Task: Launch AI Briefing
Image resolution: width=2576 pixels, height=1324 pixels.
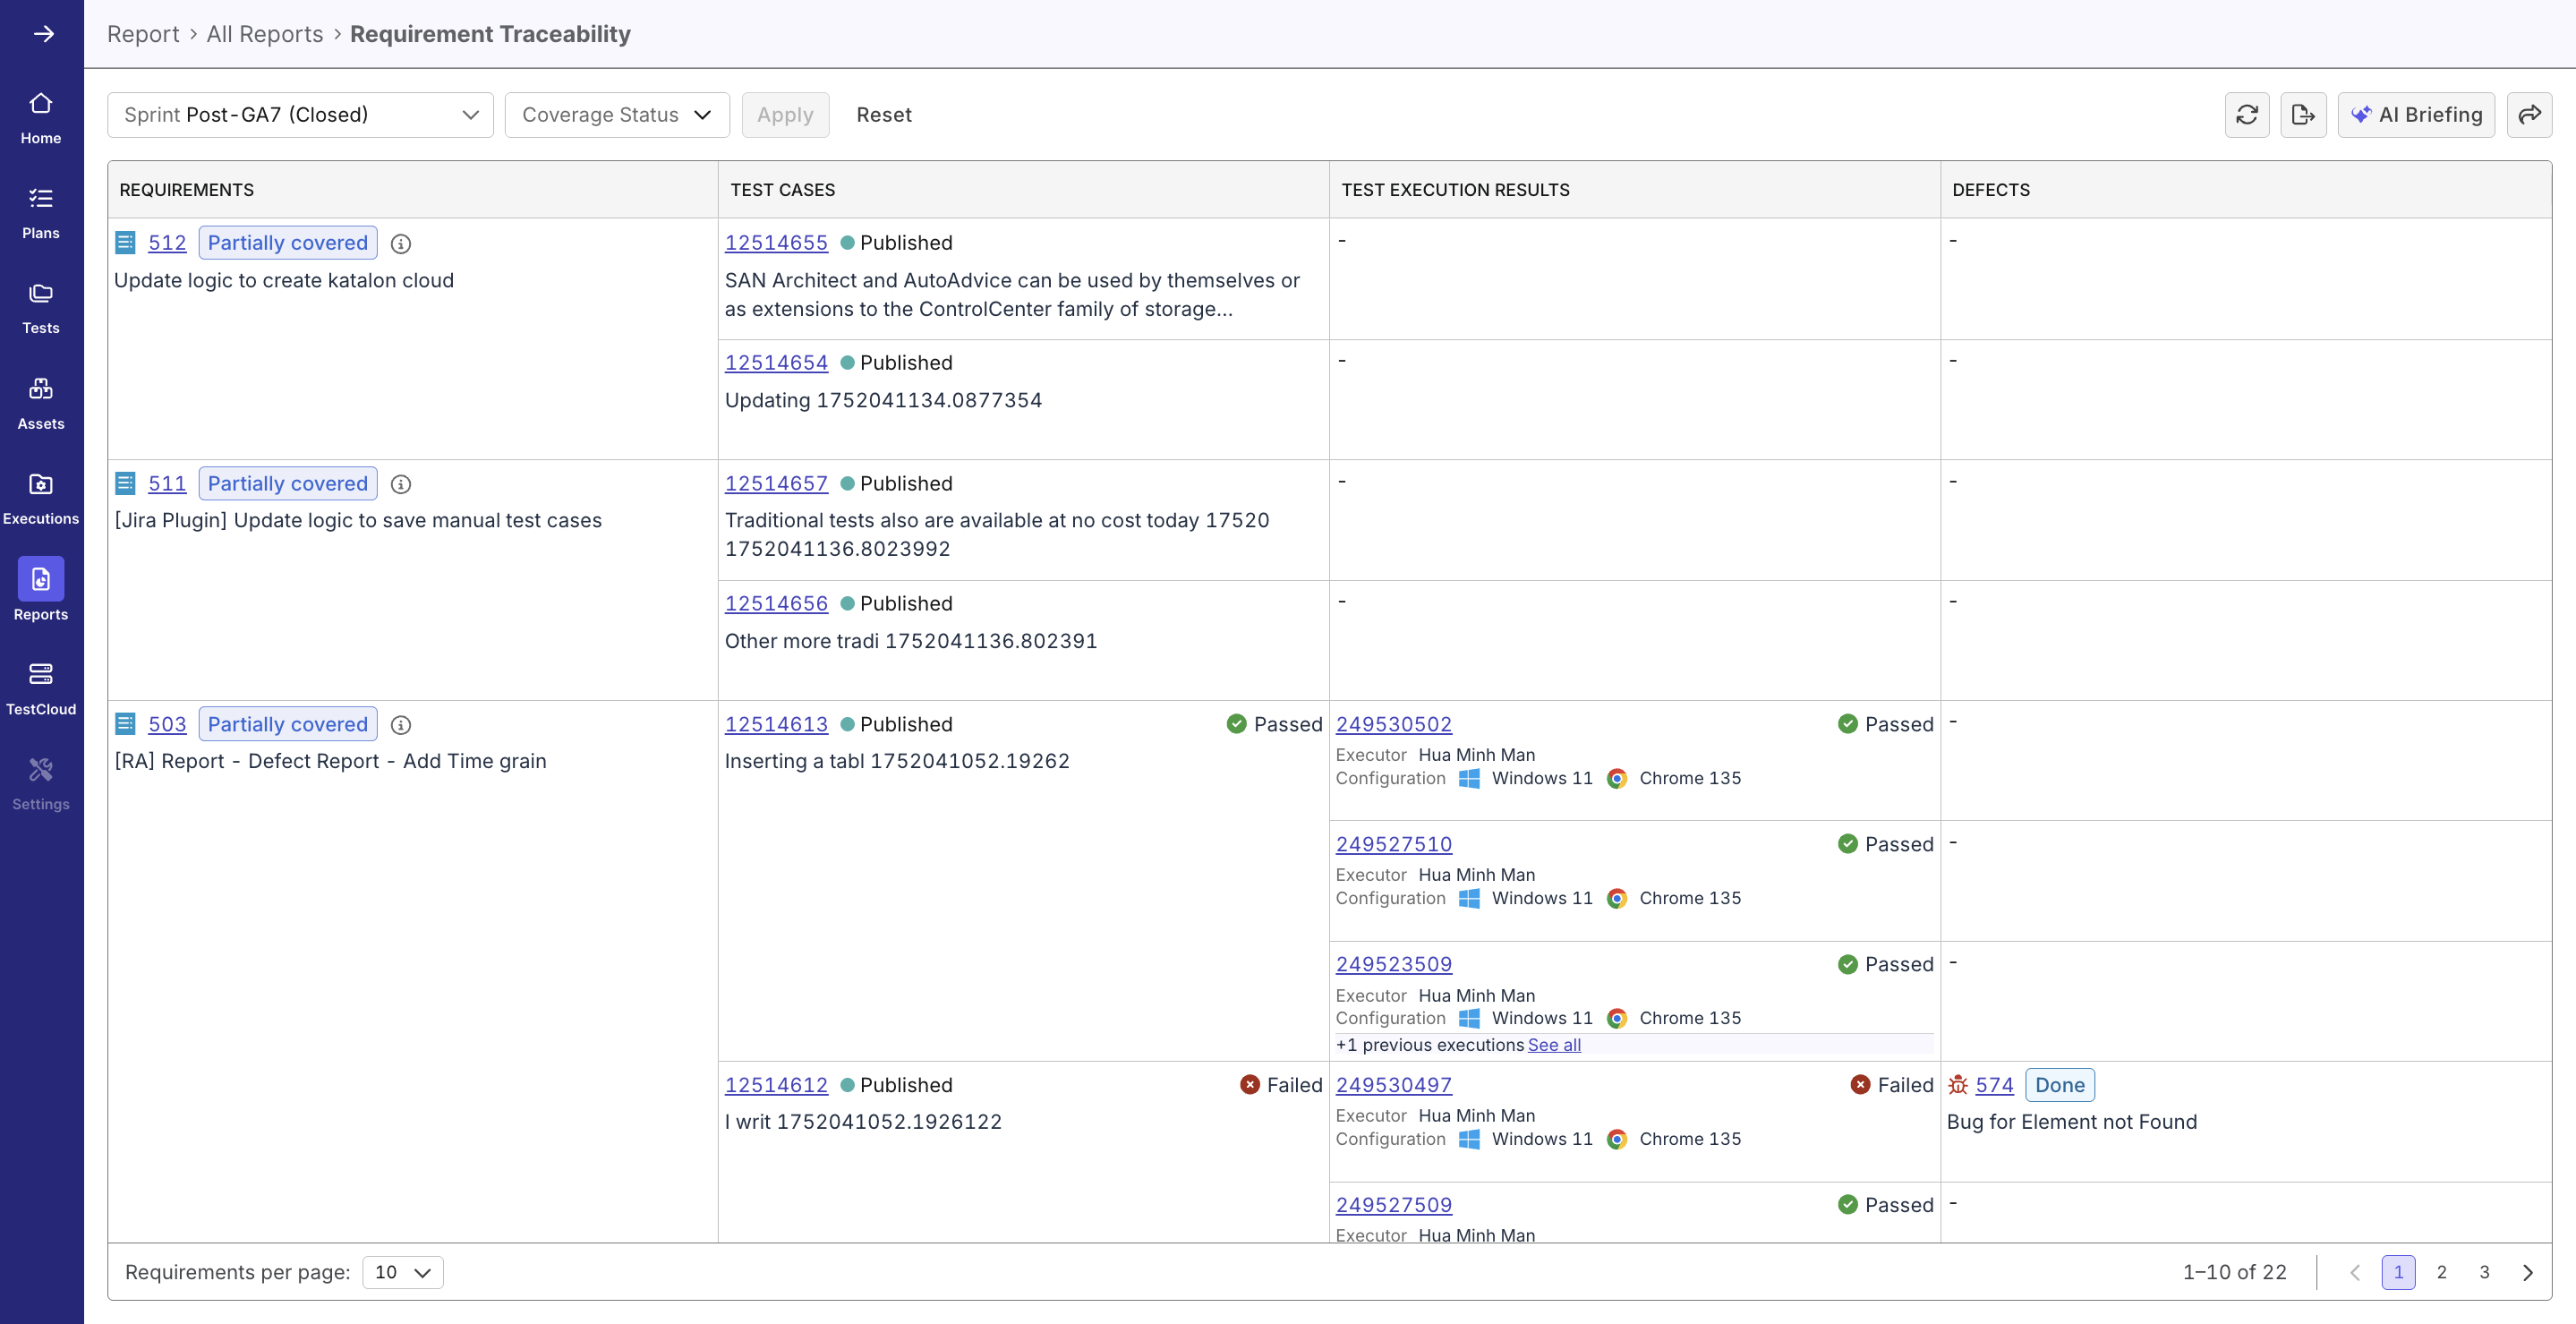Action: tap(2417, 114)
